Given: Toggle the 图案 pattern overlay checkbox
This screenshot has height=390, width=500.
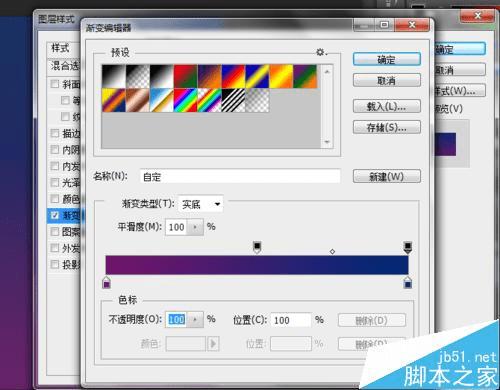Looking at the screenshot, I should pyautogui.click(x=55, y=231).
